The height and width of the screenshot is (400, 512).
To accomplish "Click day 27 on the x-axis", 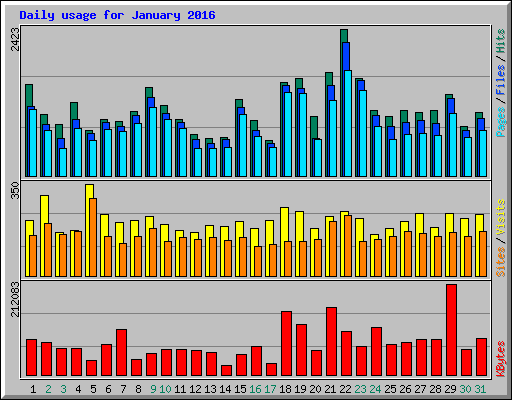I will pos(420,389).
